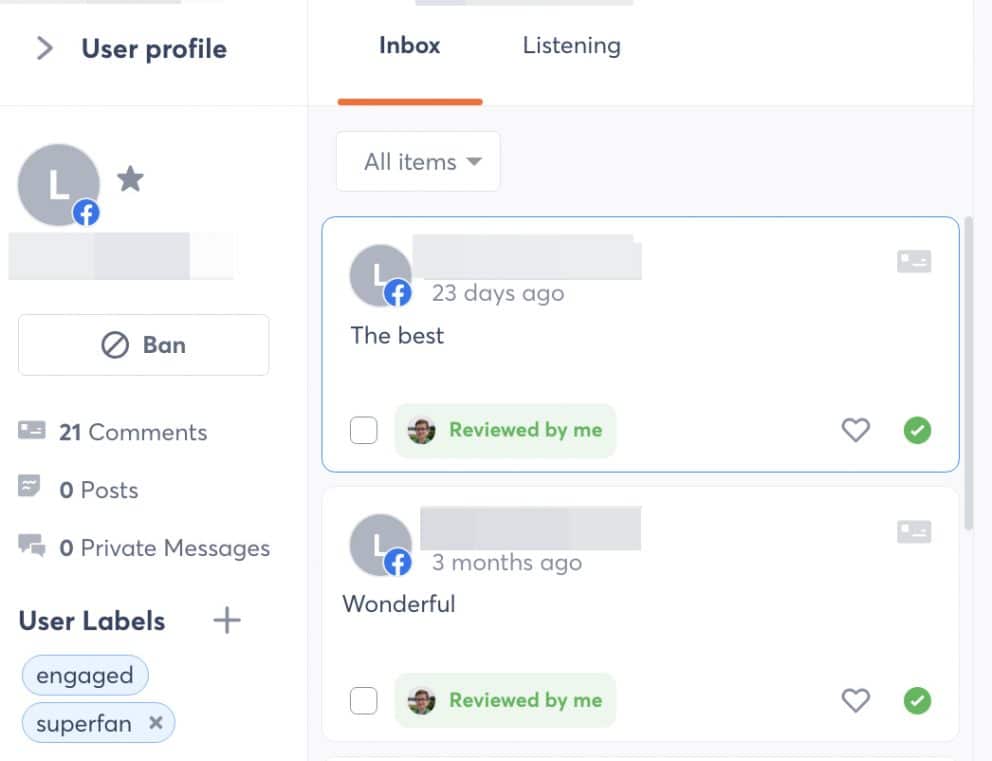Image resolution: width=992 pixels, height=761 pixels.
Task: Remove the superfan label
Action: coord(156,722)
